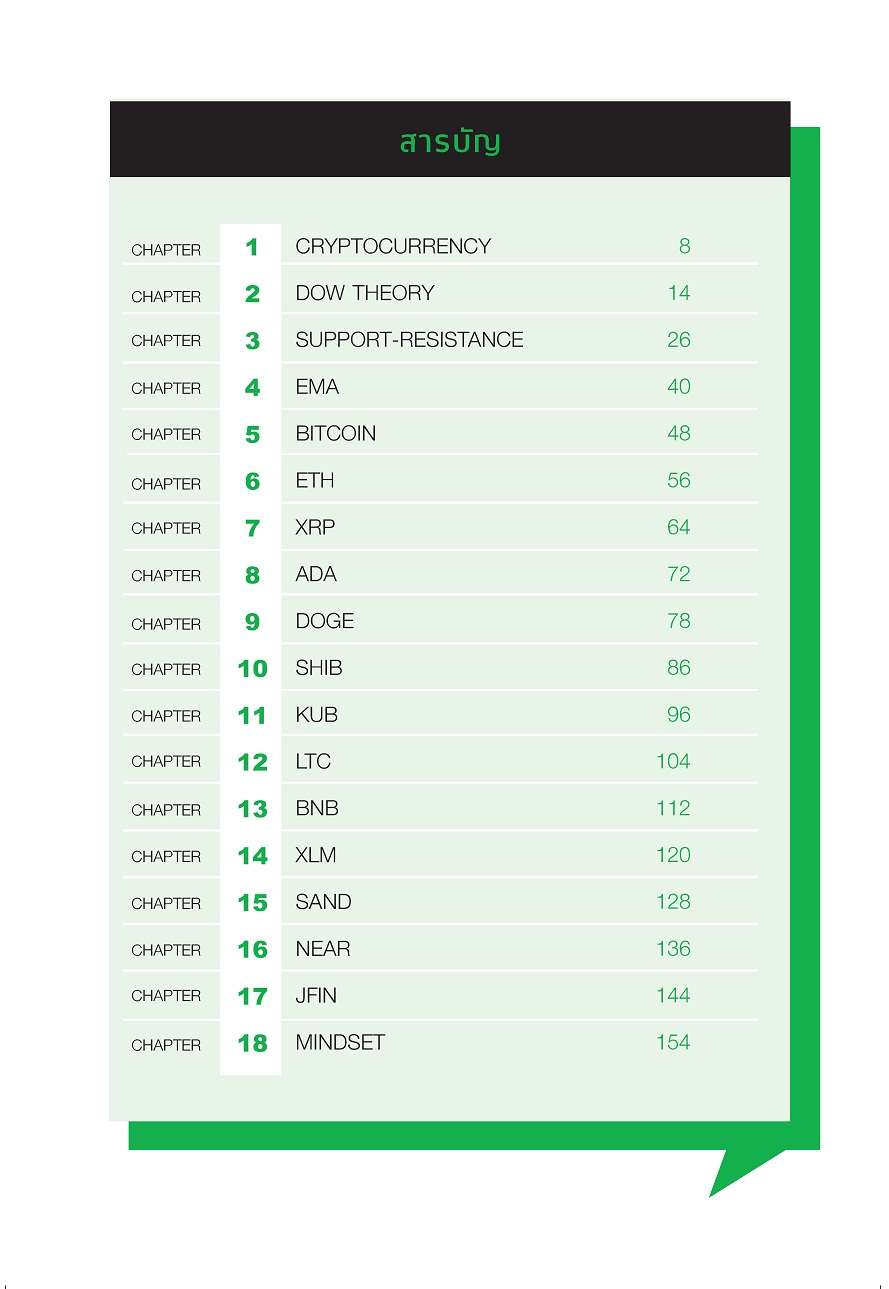Click the green สารบัญ heading
889x1289 pixels.
coord(450,141)
